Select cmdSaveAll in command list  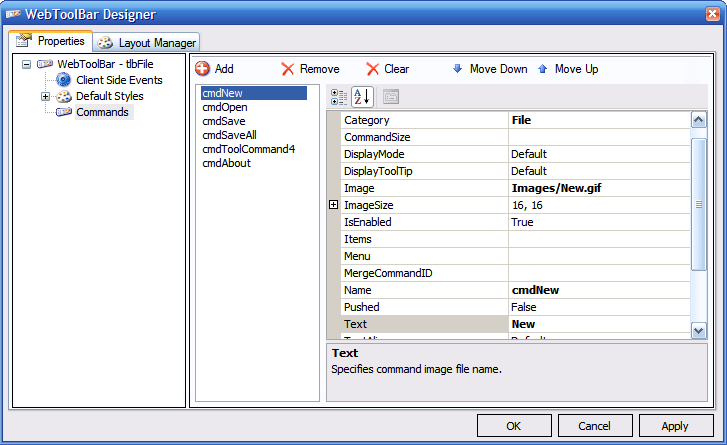pyautogui.click(x=230, y=135)
